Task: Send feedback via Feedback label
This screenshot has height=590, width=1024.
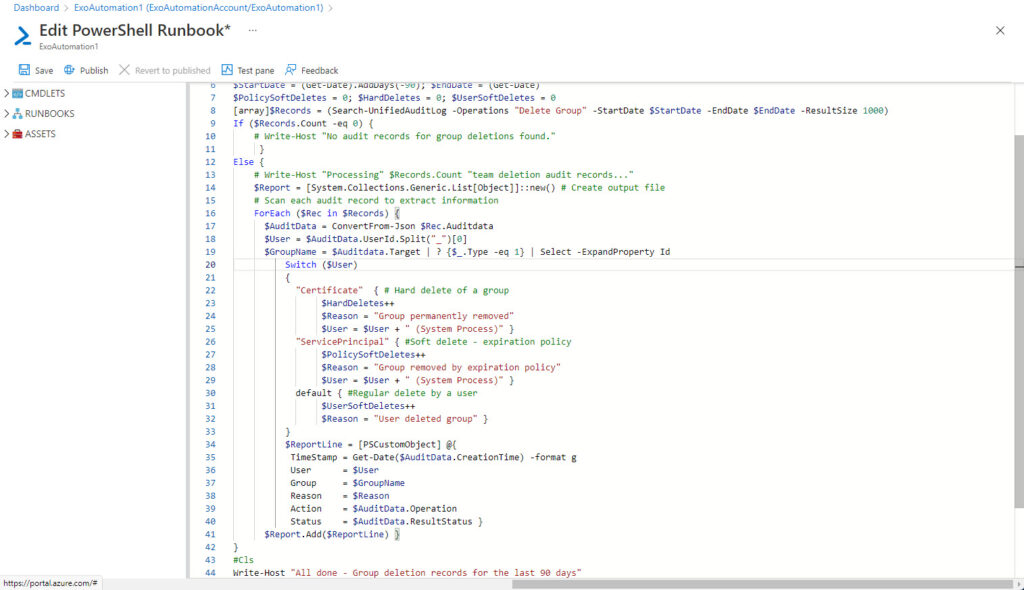Action: pyautogui.click(x=319, y=71)
